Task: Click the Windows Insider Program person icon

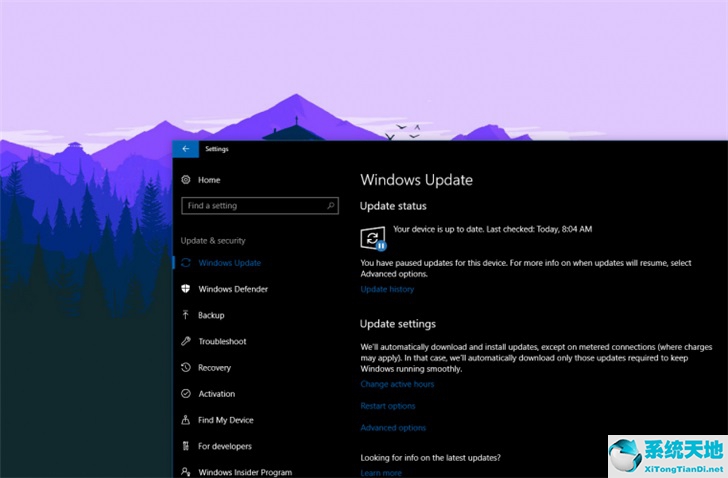Action: tap(186, 472)
